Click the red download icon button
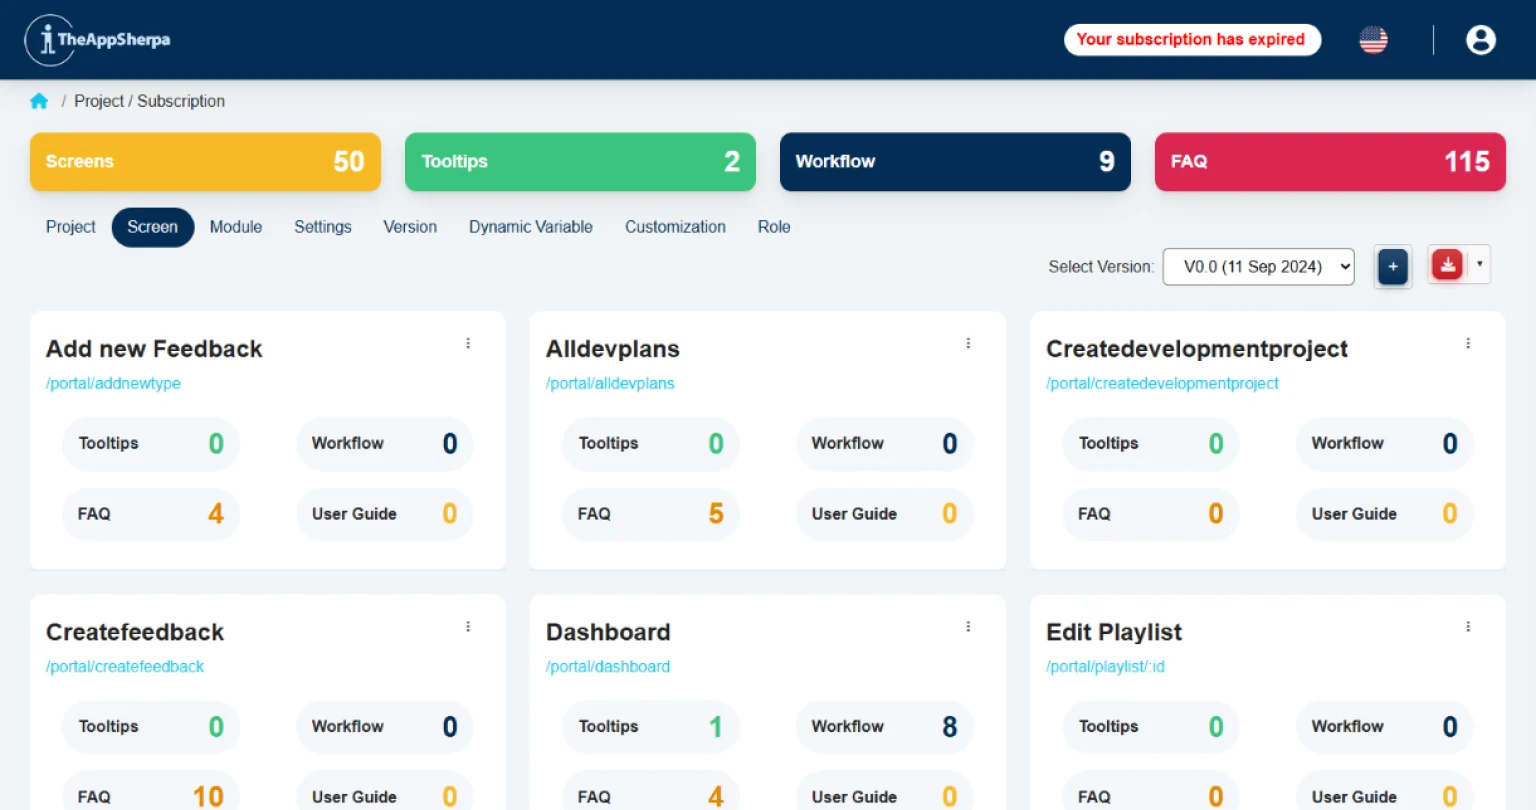 pyautogui.click(x=1447, y=265)
